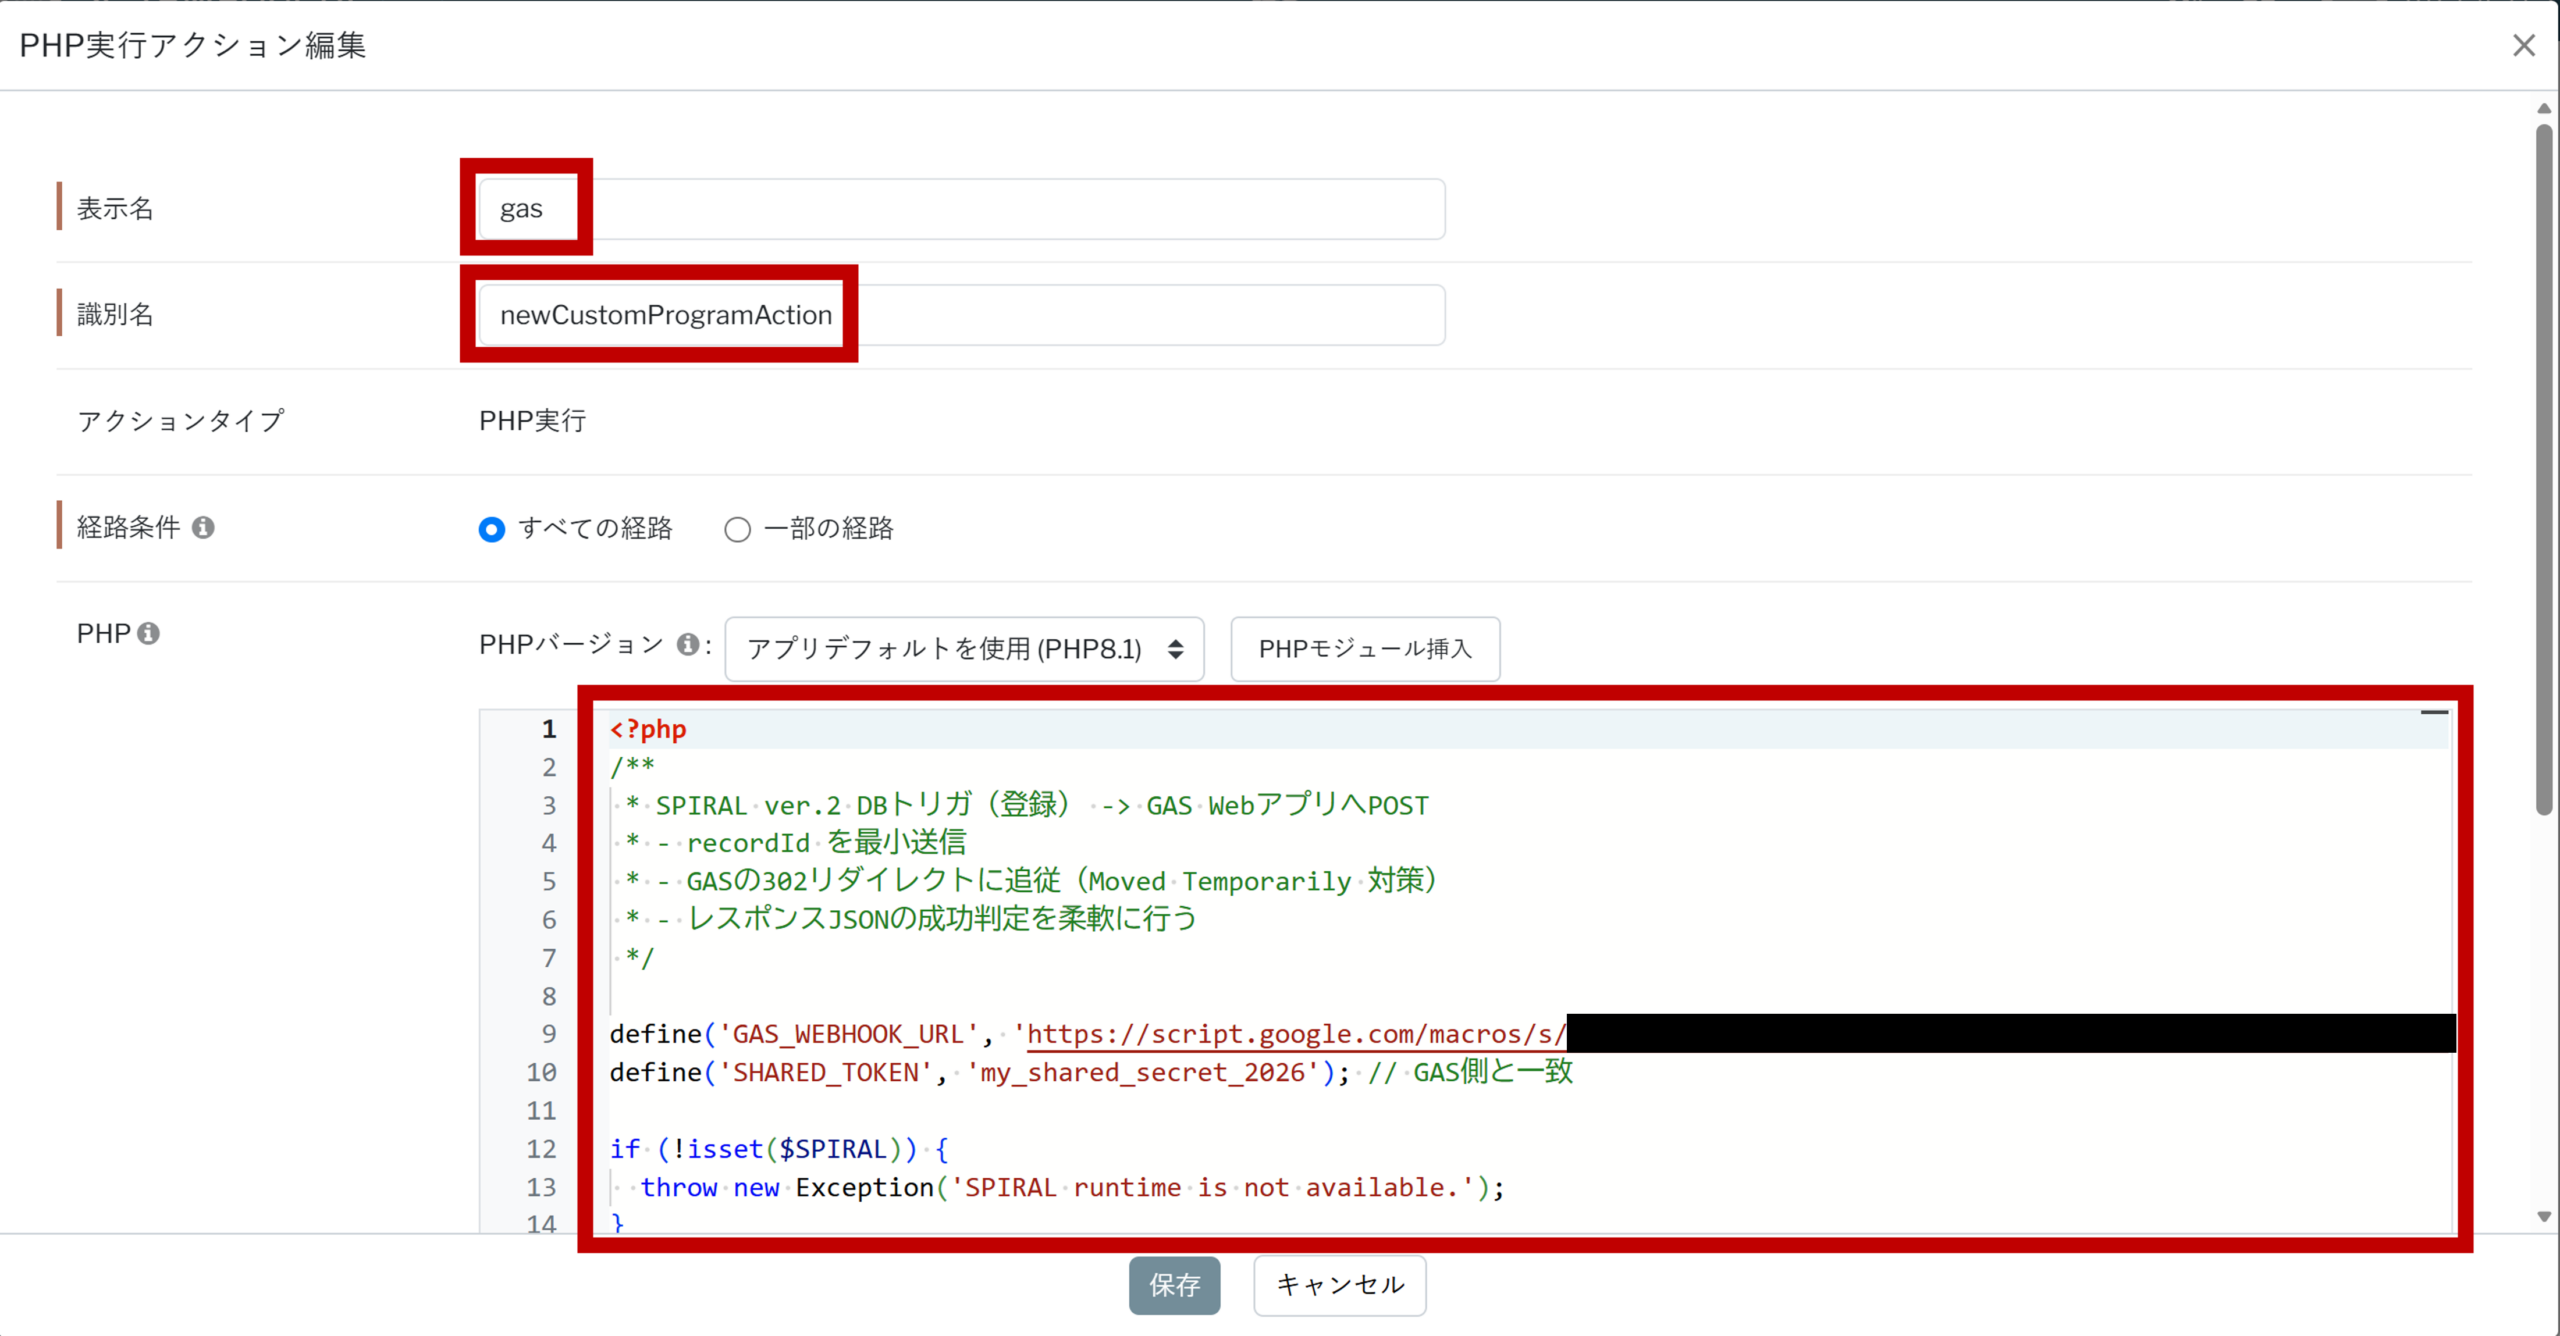Cancel with the キャンセル button
2560x1336 pixels.
click(1339, 1285)
